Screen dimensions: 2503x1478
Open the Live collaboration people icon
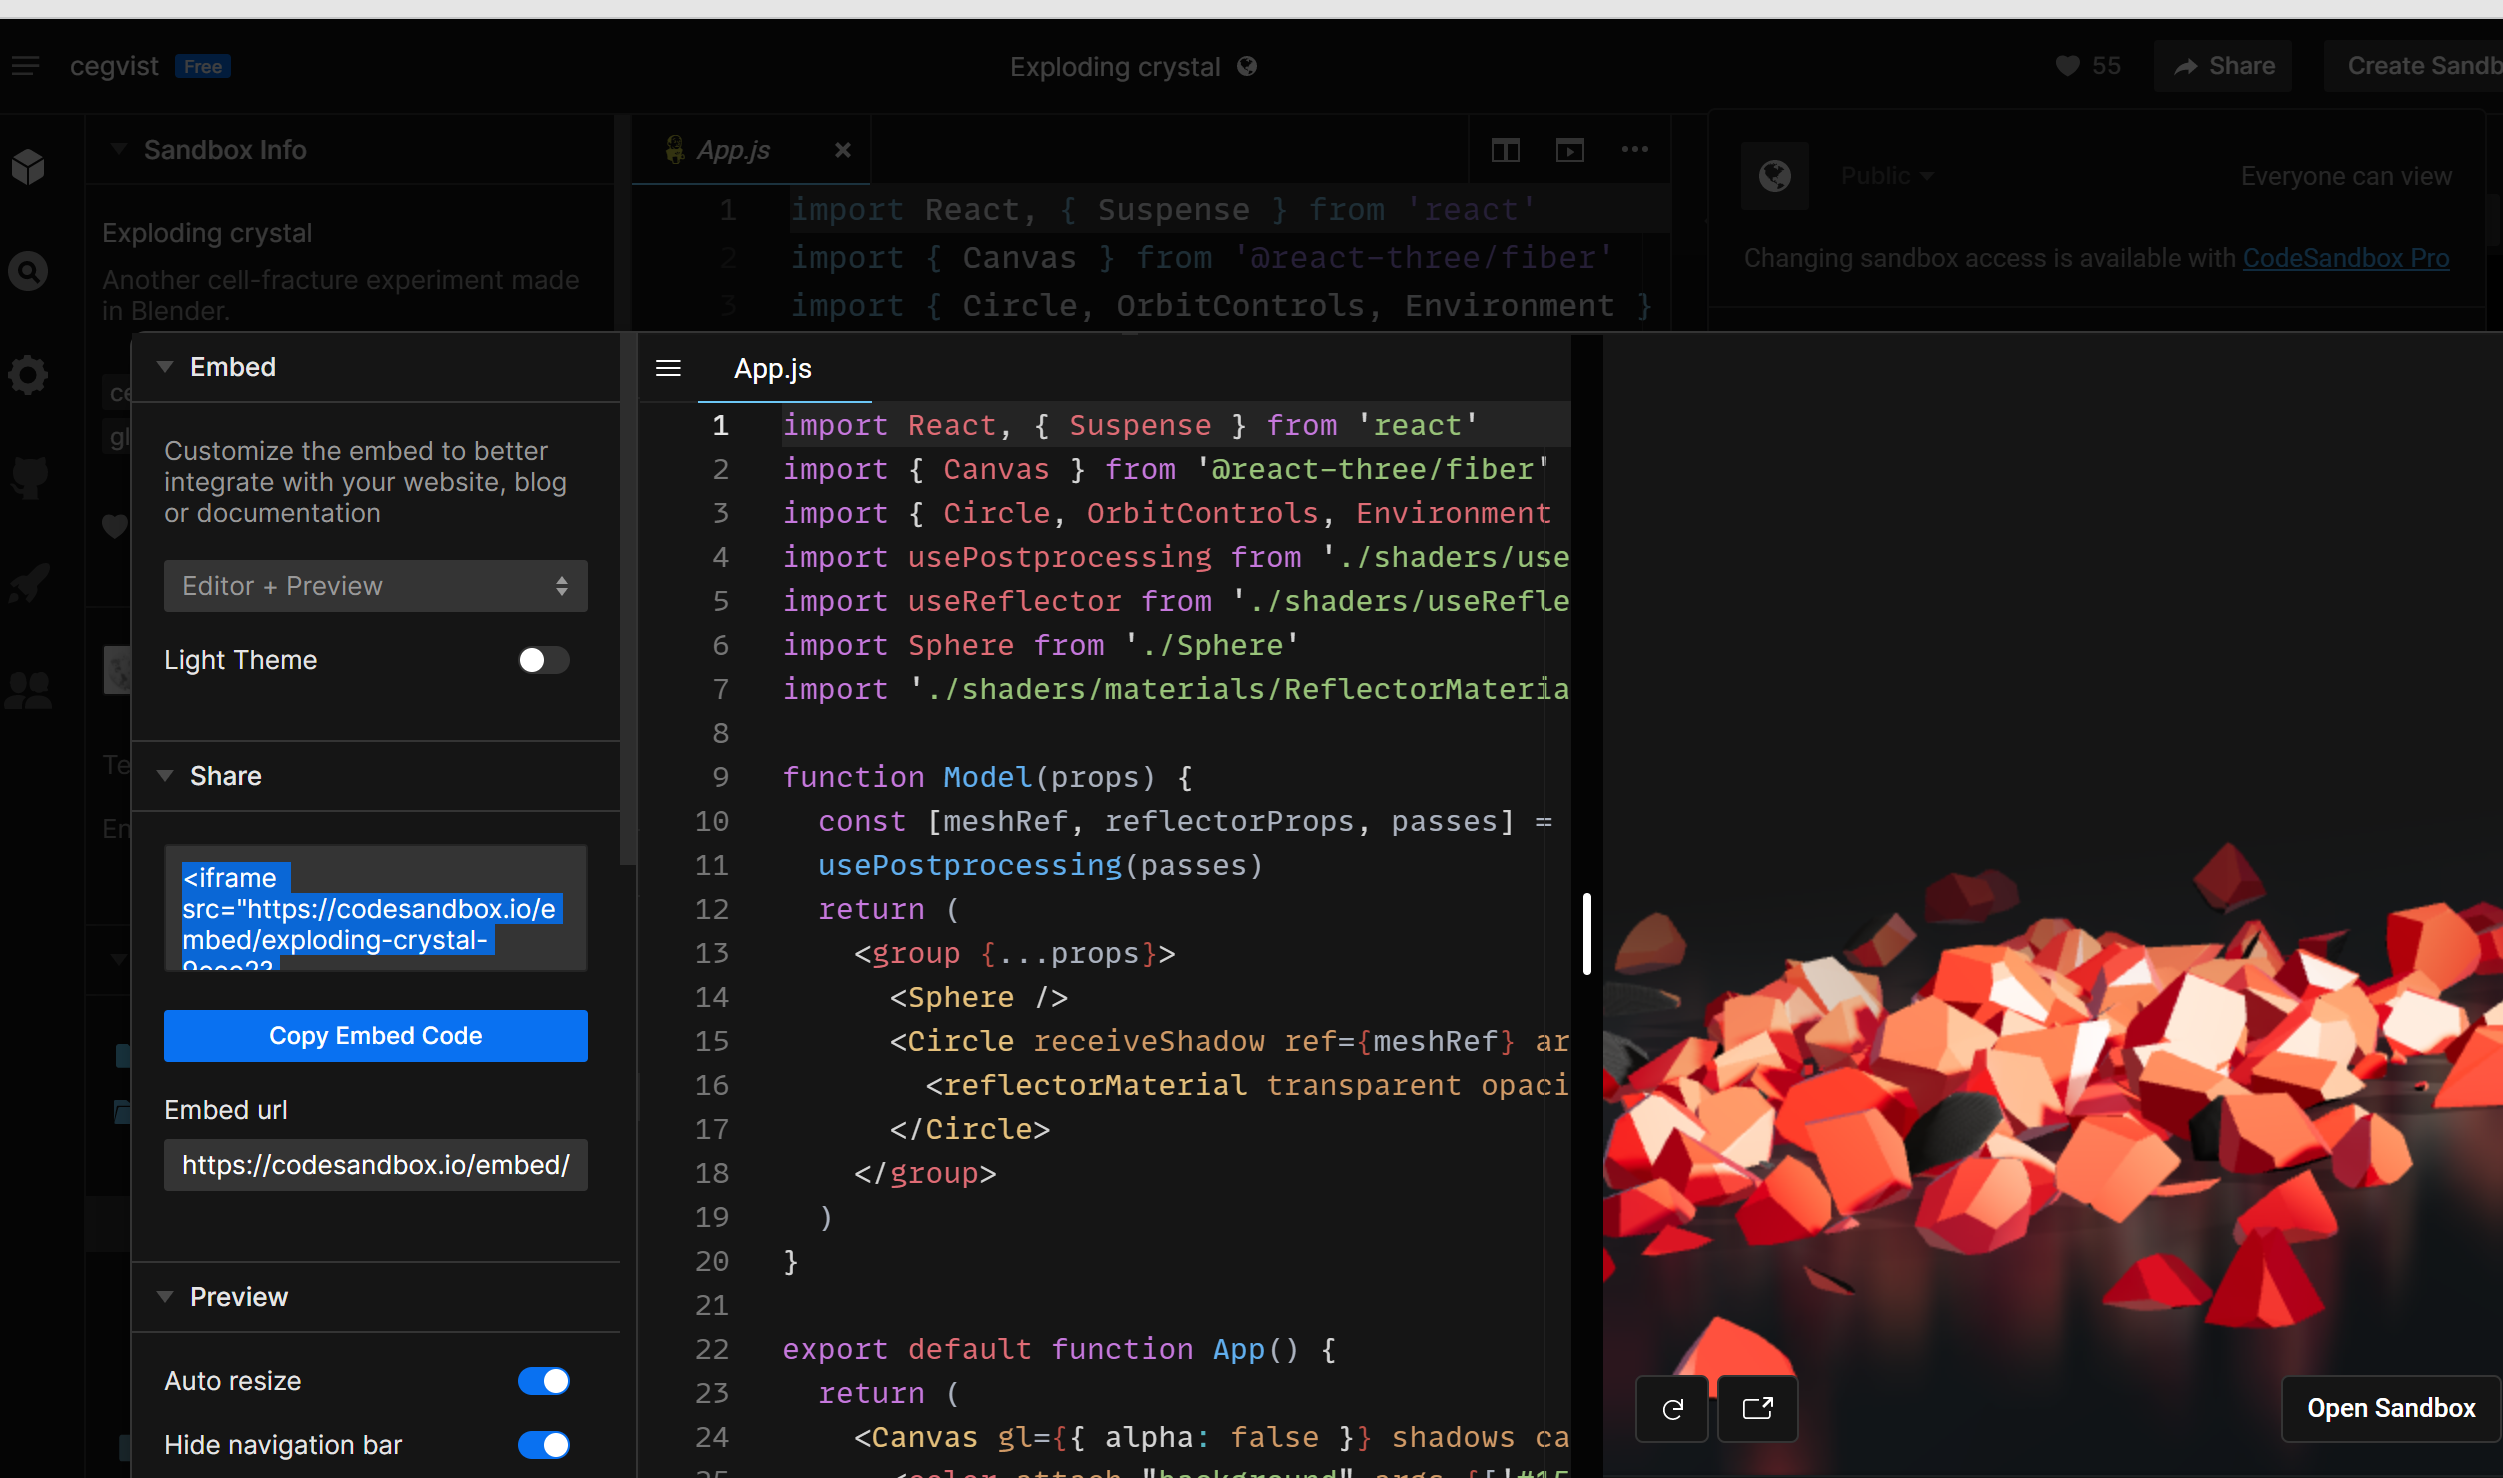(28, 689)
